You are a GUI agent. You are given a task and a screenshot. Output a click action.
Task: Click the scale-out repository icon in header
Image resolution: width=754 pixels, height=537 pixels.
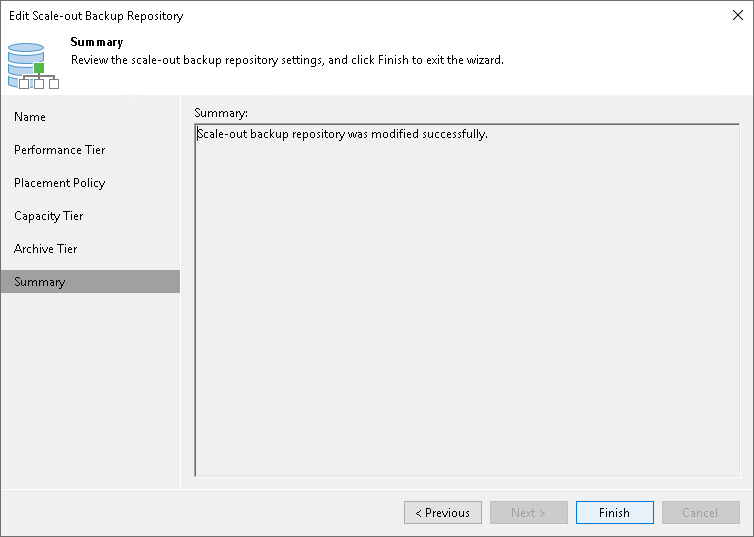(x=32, y=65)
